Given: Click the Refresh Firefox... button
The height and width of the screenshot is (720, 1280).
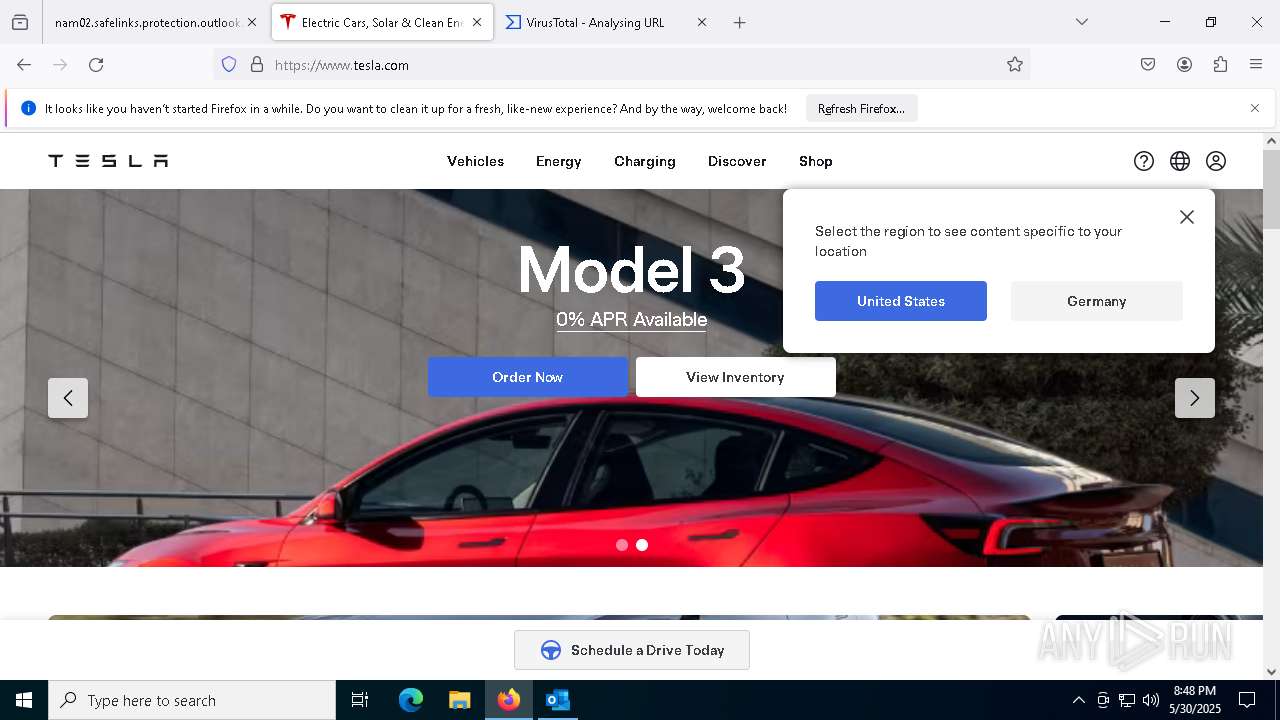Looking at the screenshot, I should click(x=861, y=108).
